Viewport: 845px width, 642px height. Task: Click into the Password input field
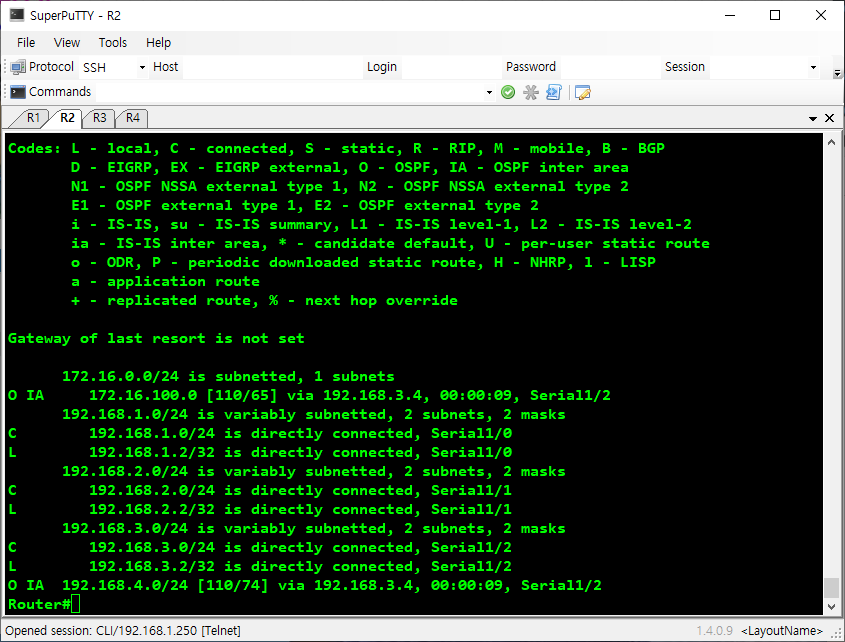(611, 67)
